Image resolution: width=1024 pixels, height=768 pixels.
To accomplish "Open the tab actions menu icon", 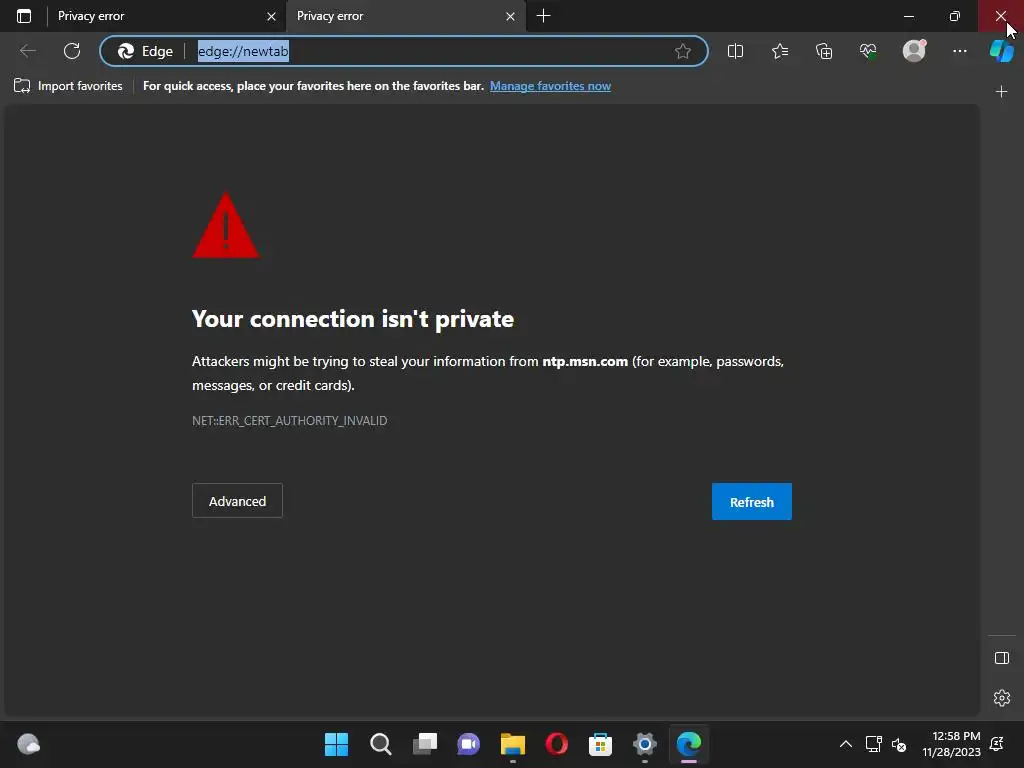I will pyautogui.click(x=24, y=16).
